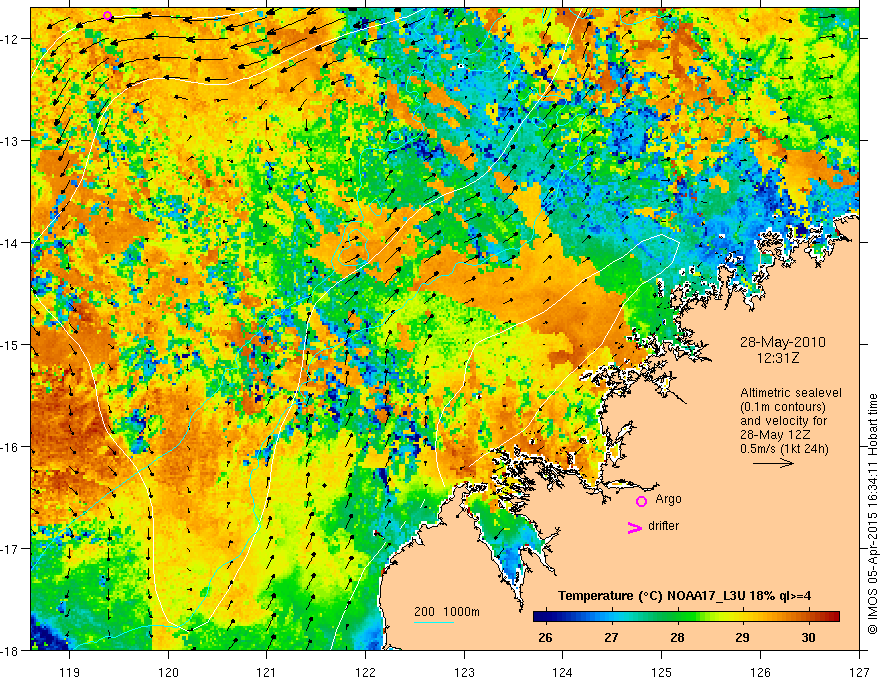
Task: Click the '200 1000m' depth label
Action: click(447, 612)
